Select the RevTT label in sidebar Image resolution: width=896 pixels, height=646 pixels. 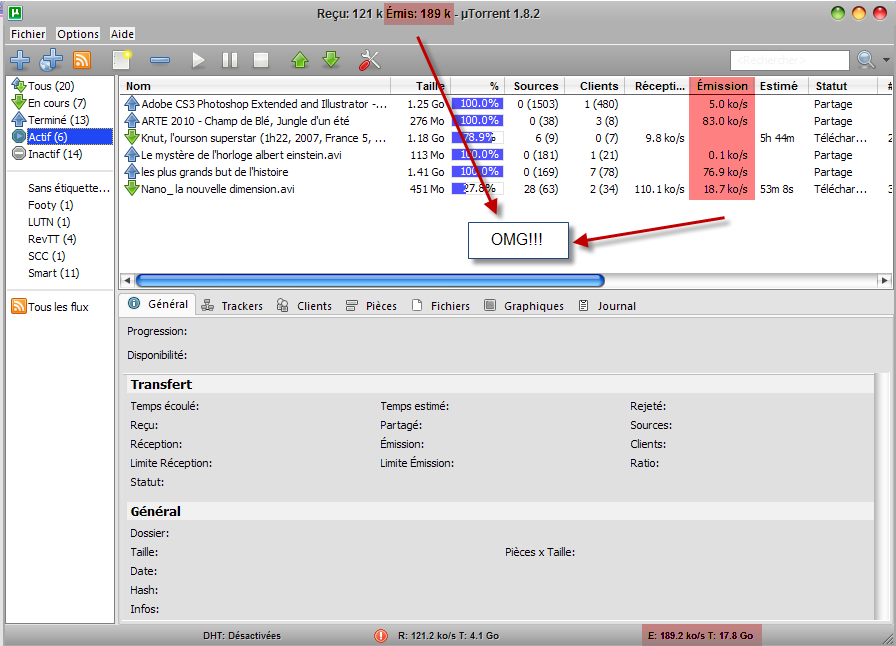(50, 239)
